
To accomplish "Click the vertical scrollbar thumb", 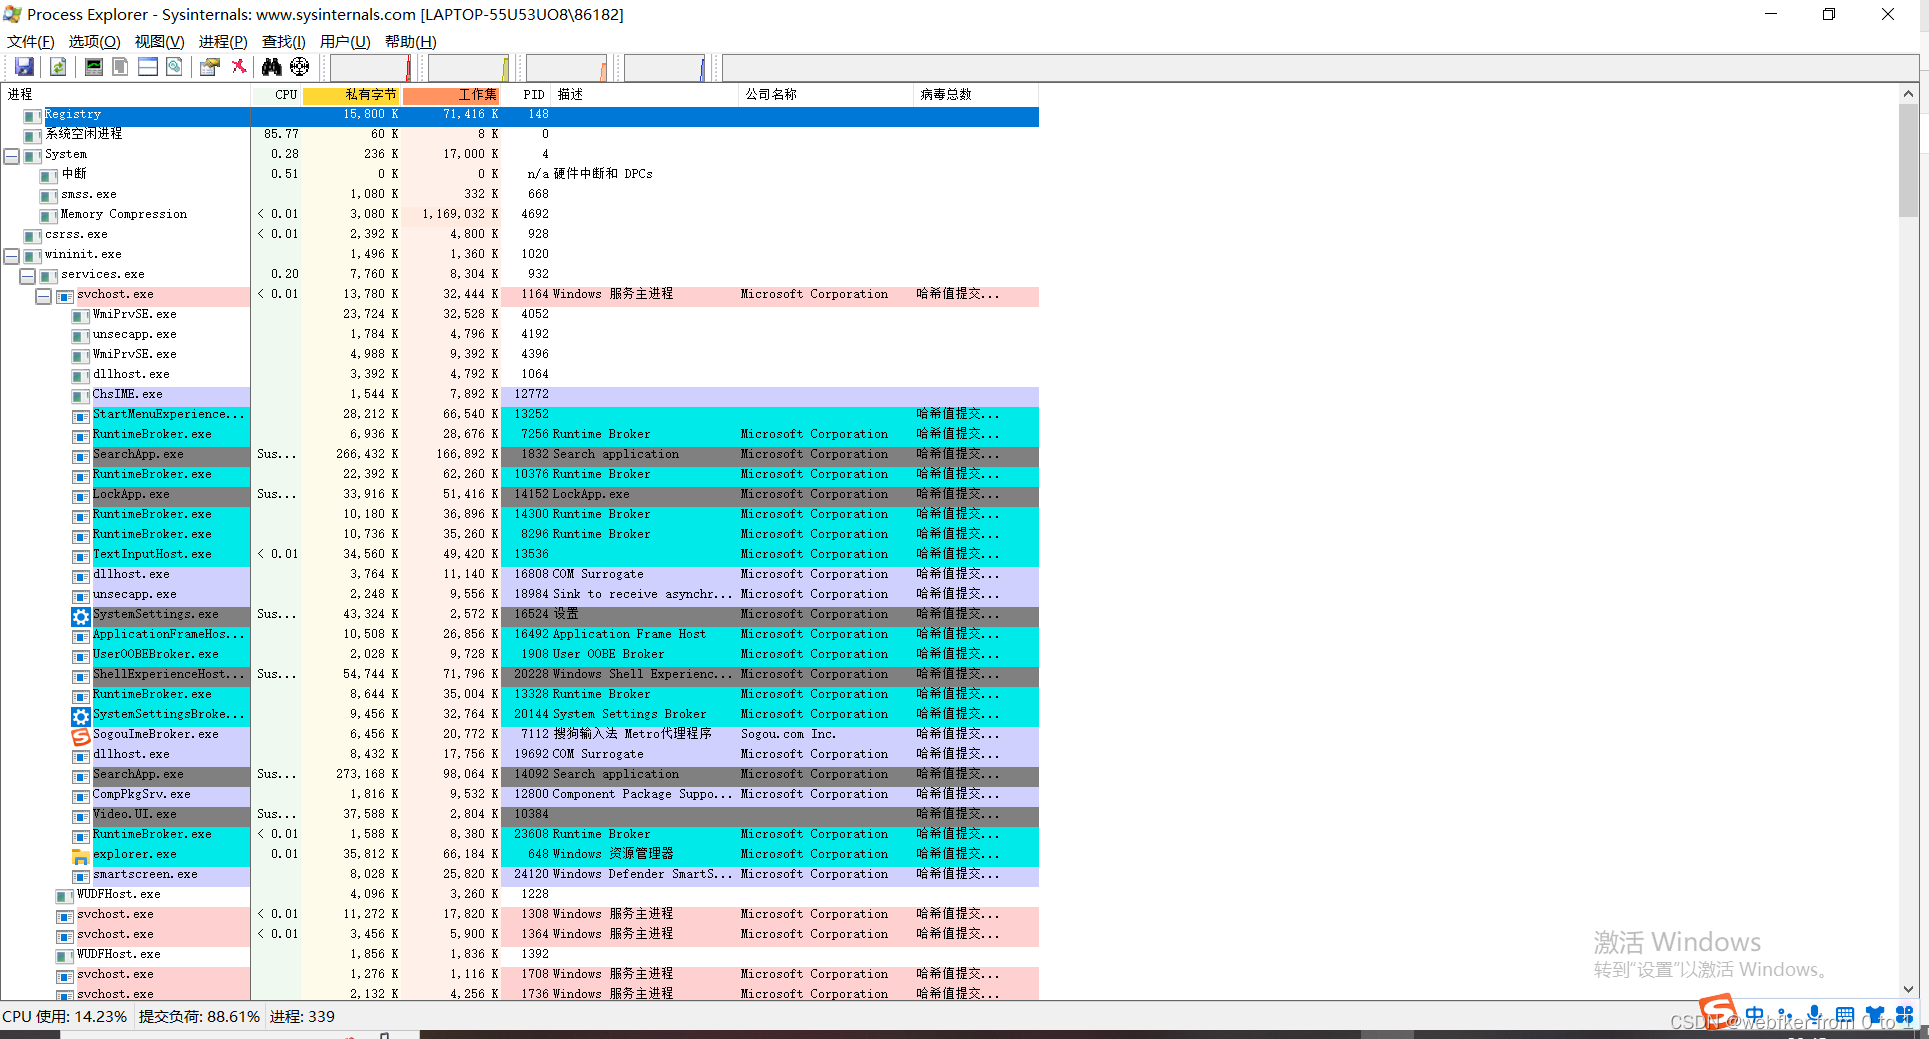I will pyautogui.click(x=1908, y=160).
